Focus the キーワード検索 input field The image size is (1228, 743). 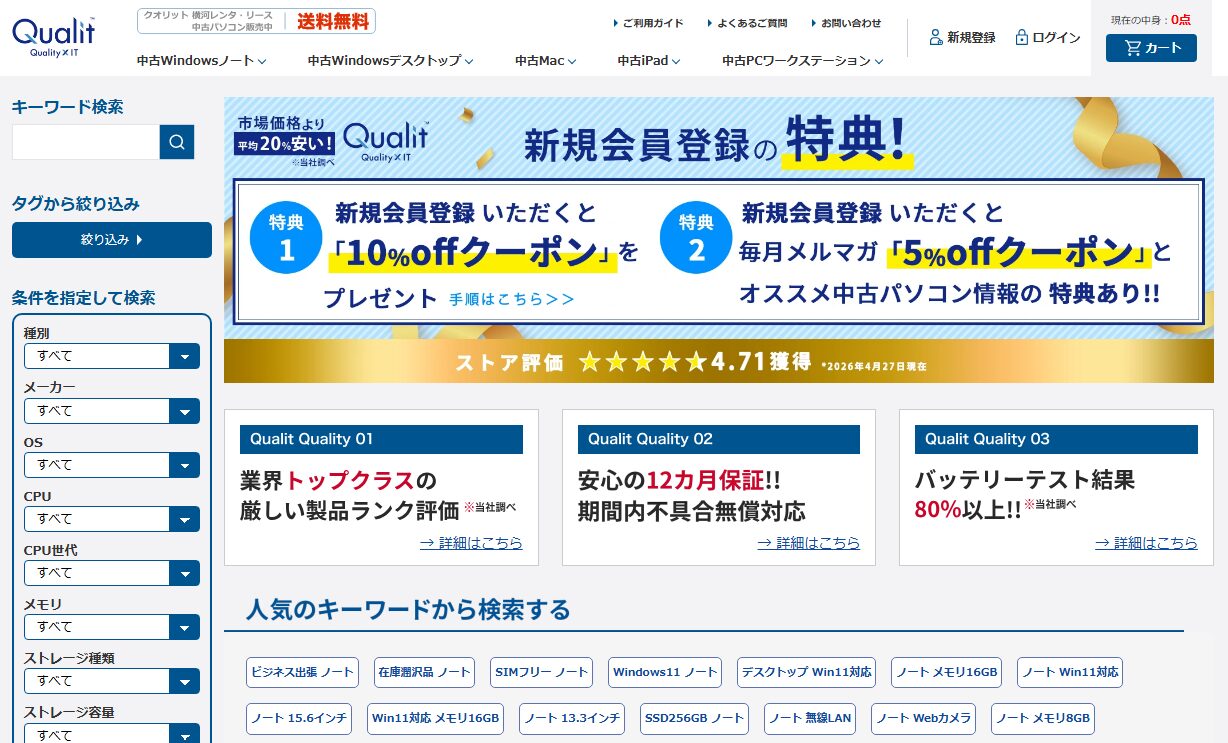tap(86, 142)
